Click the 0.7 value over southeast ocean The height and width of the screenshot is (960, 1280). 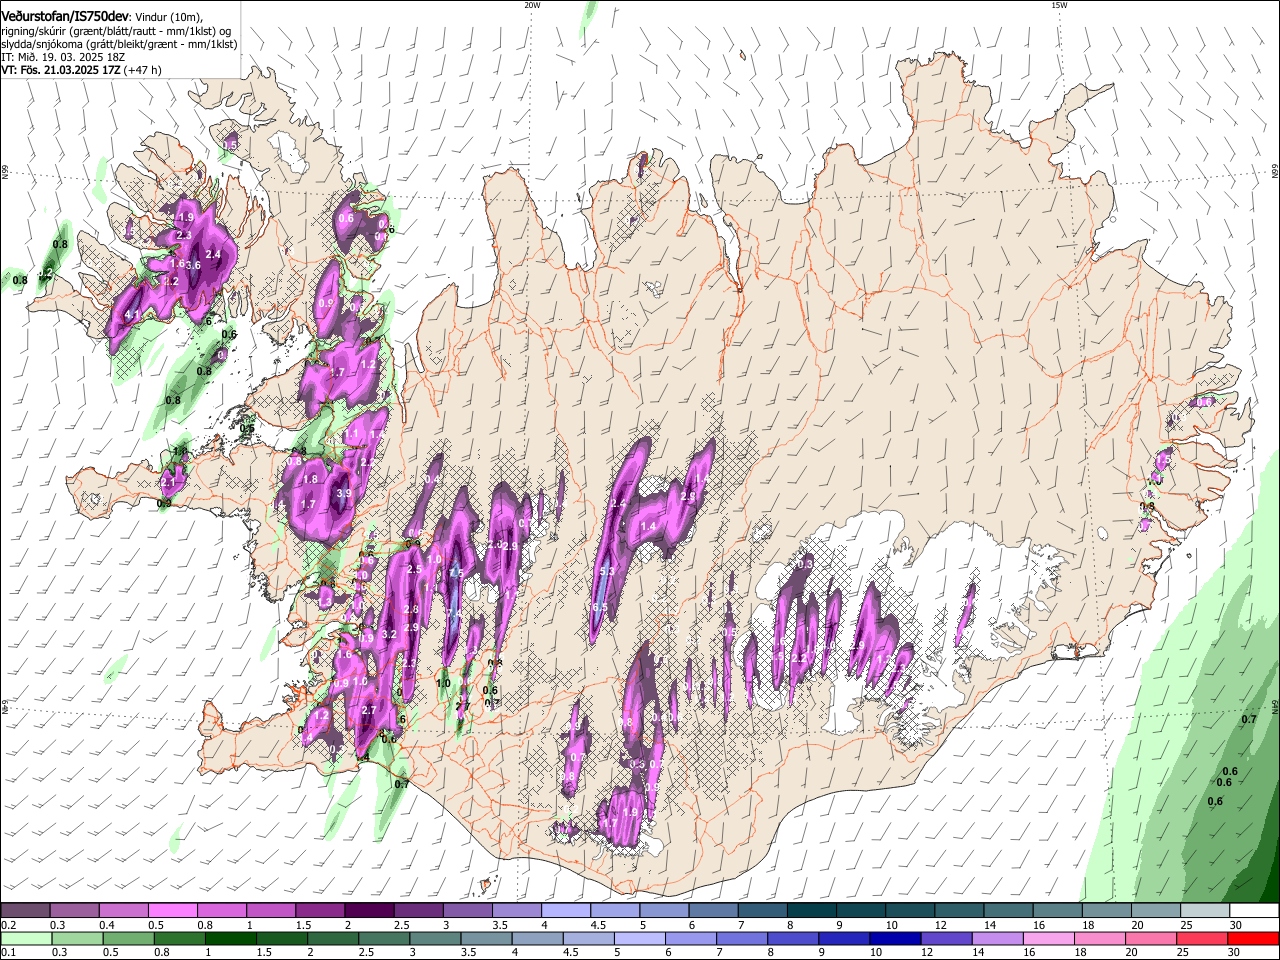[x=1249, y=719]
